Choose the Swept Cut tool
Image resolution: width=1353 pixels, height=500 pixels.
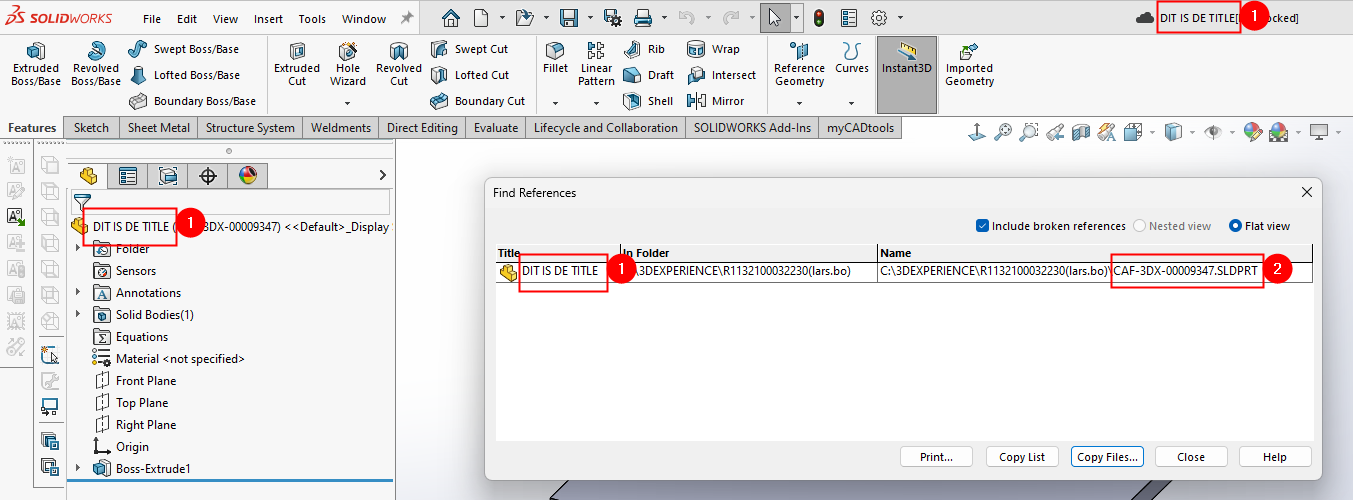(x=469, y=49)
